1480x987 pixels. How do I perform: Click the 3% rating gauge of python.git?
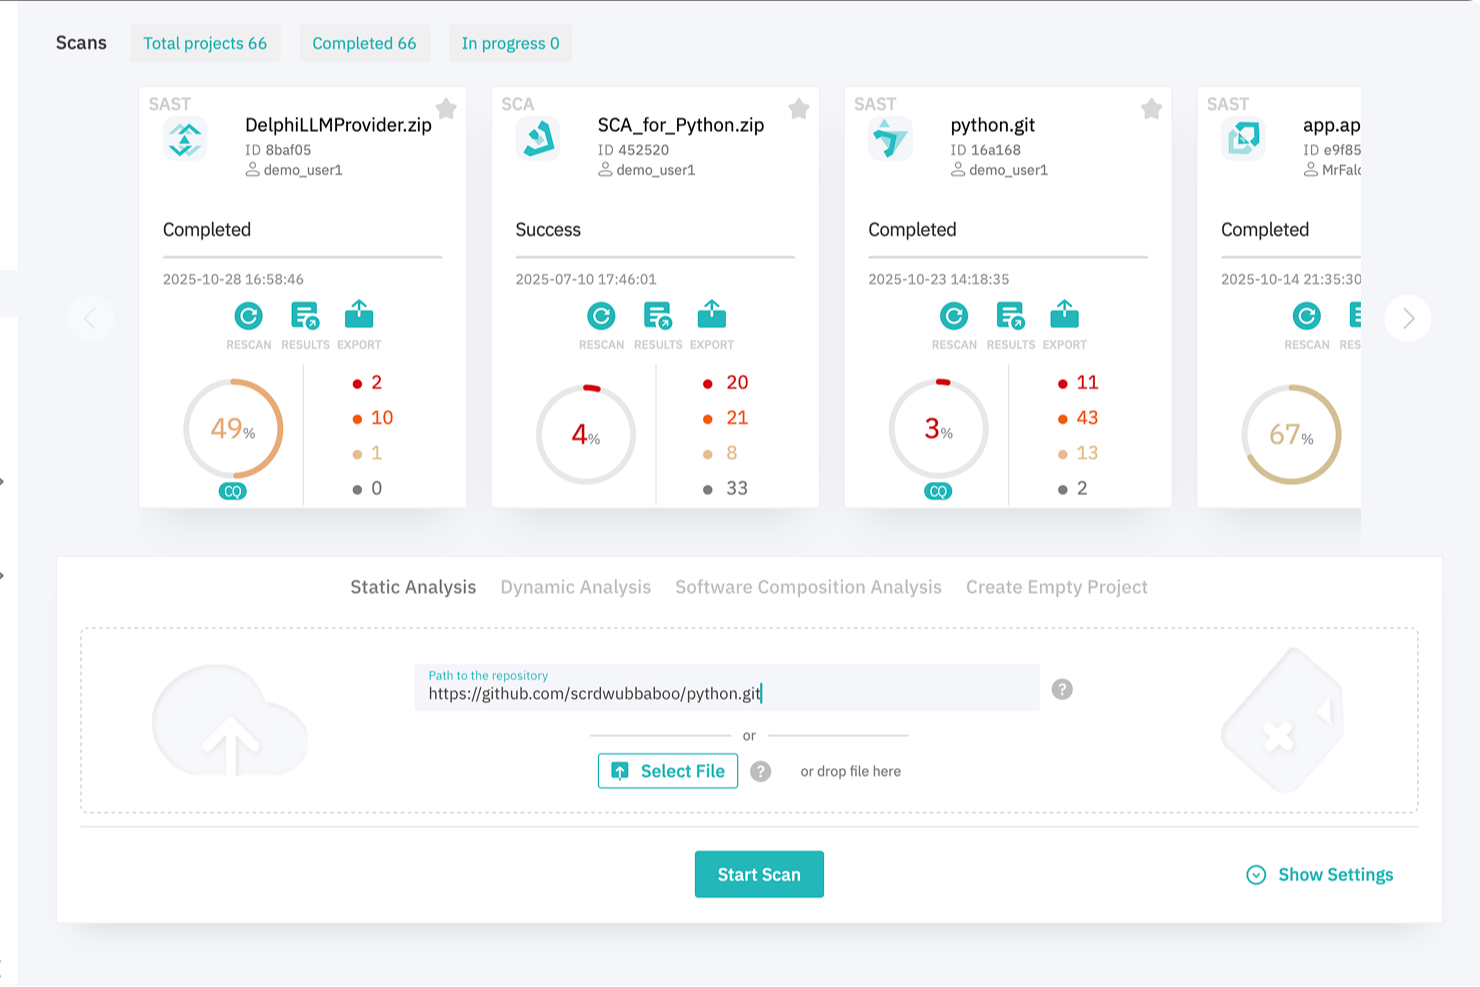(938, 429)
